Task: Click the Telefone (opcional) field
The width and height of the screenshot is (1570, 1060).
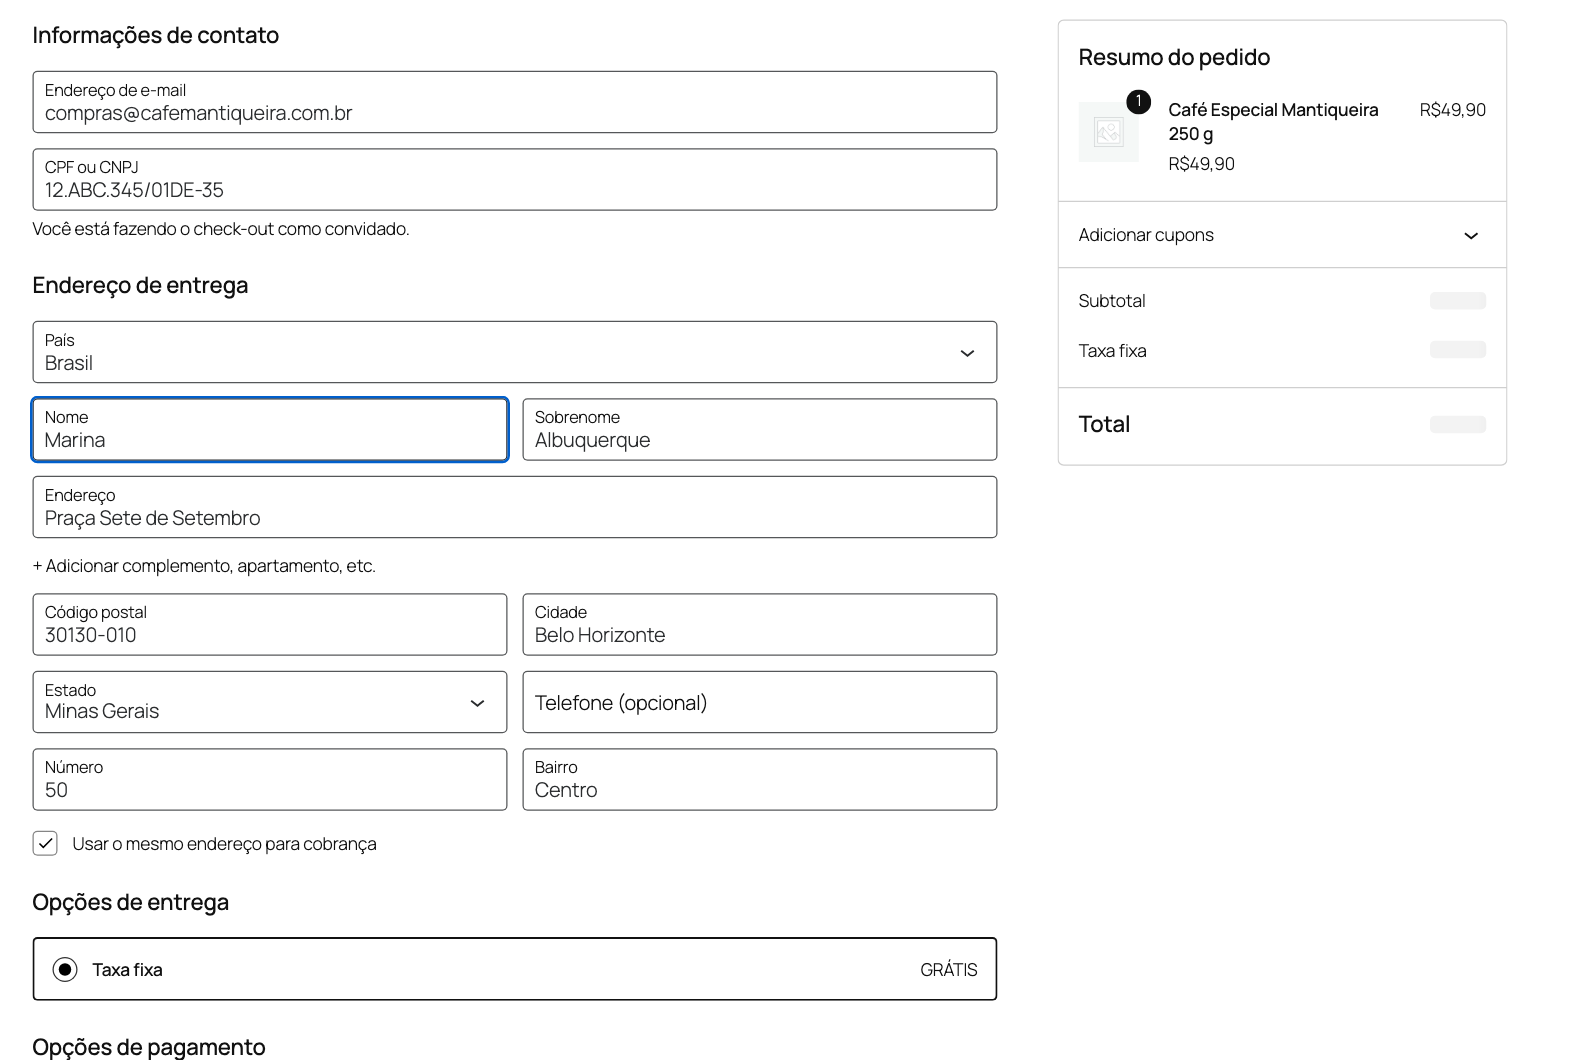Action: point(760,702)
